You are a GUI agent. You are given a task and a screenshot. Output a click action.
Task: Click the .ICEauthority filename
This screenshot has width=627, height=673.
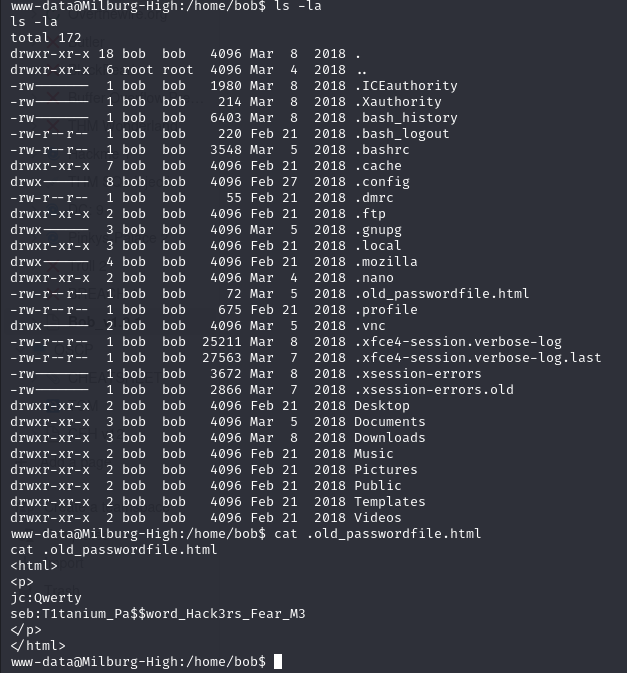(x=405, y=86)
